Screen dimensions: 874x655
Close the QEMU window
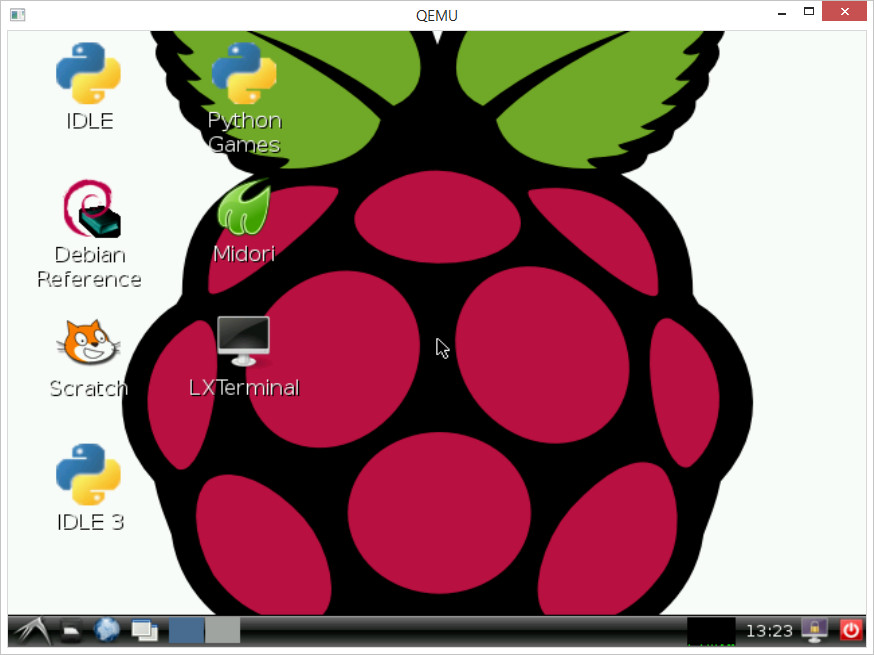tap(844, 12)
